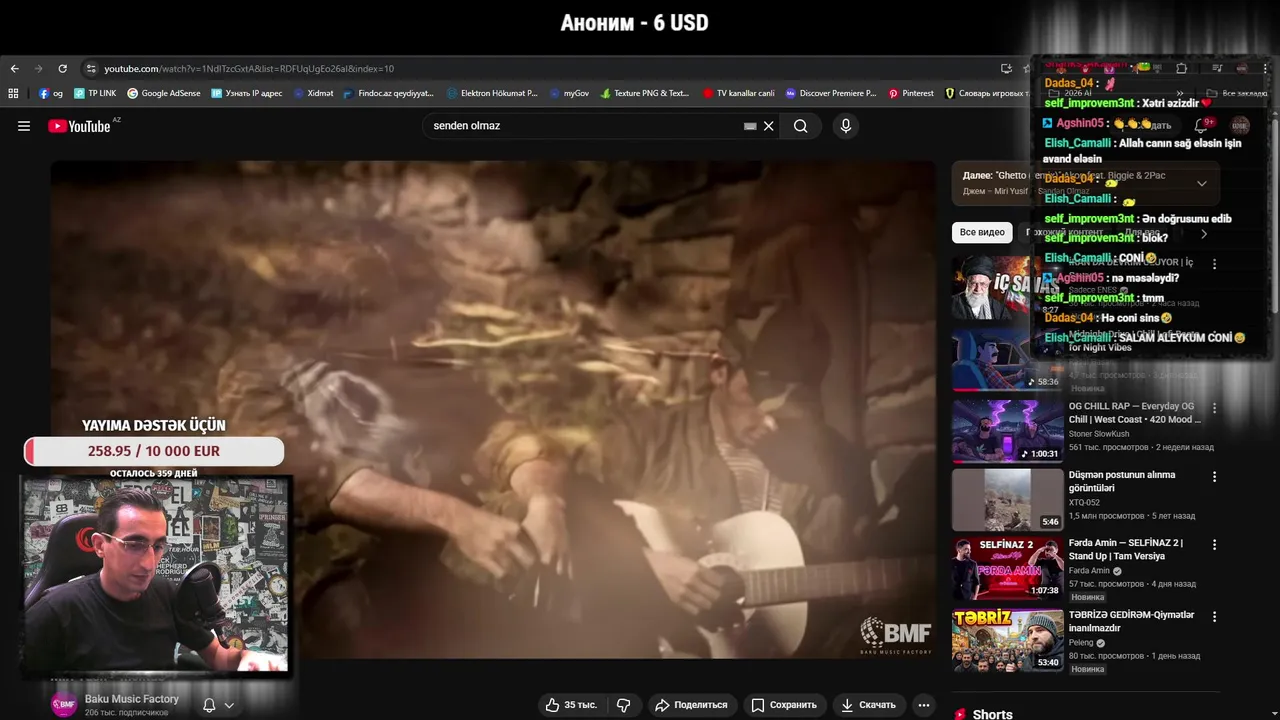1280x720 pixels.
Task: Open the 'og' Facebook bookmark
Action: (51, 93)
